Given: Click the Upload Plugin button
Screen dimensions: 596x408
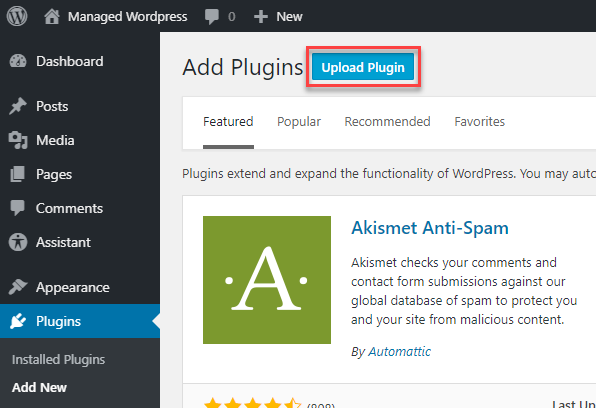Looking at the screenshot, I should (363, 67).
